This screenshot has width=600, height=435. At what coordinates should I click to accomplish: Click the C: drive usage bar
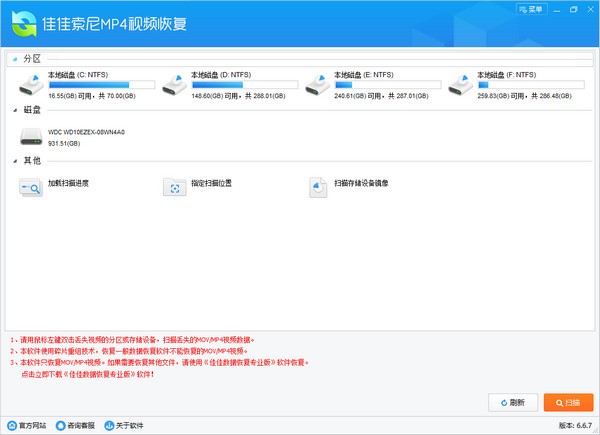tap(102, 85)
